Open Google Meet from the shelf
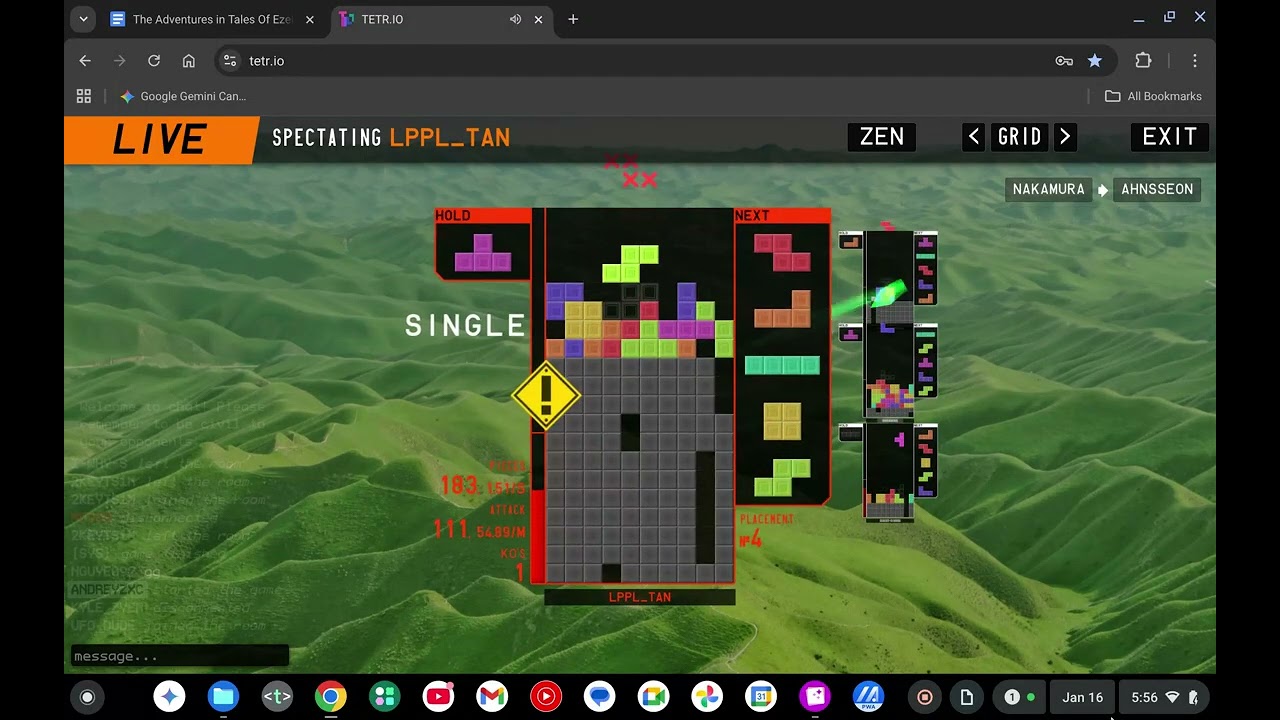Image resolution: width=1280 pixels, height=720 pixels. [653, 697]
